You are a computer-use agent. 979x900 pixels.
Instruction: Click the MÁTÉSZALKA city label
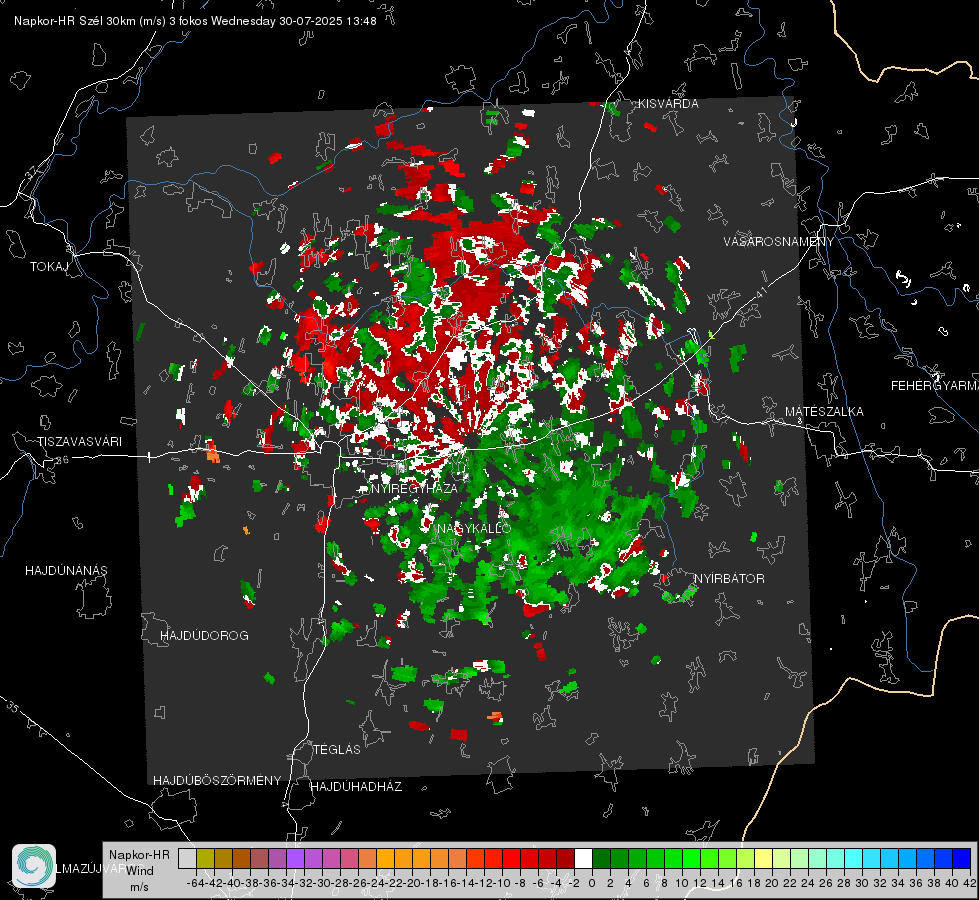point(824,412)
